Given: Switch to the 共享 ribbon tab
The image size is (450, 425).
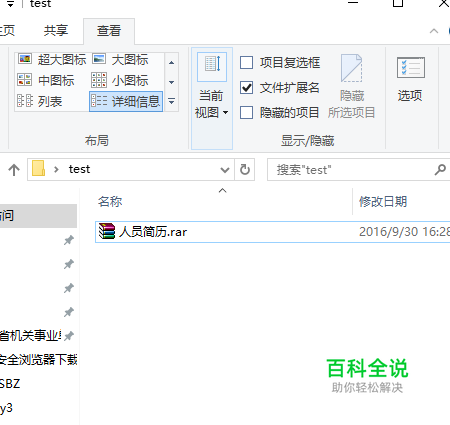Looking at the screenshot, I should [56, 31].
